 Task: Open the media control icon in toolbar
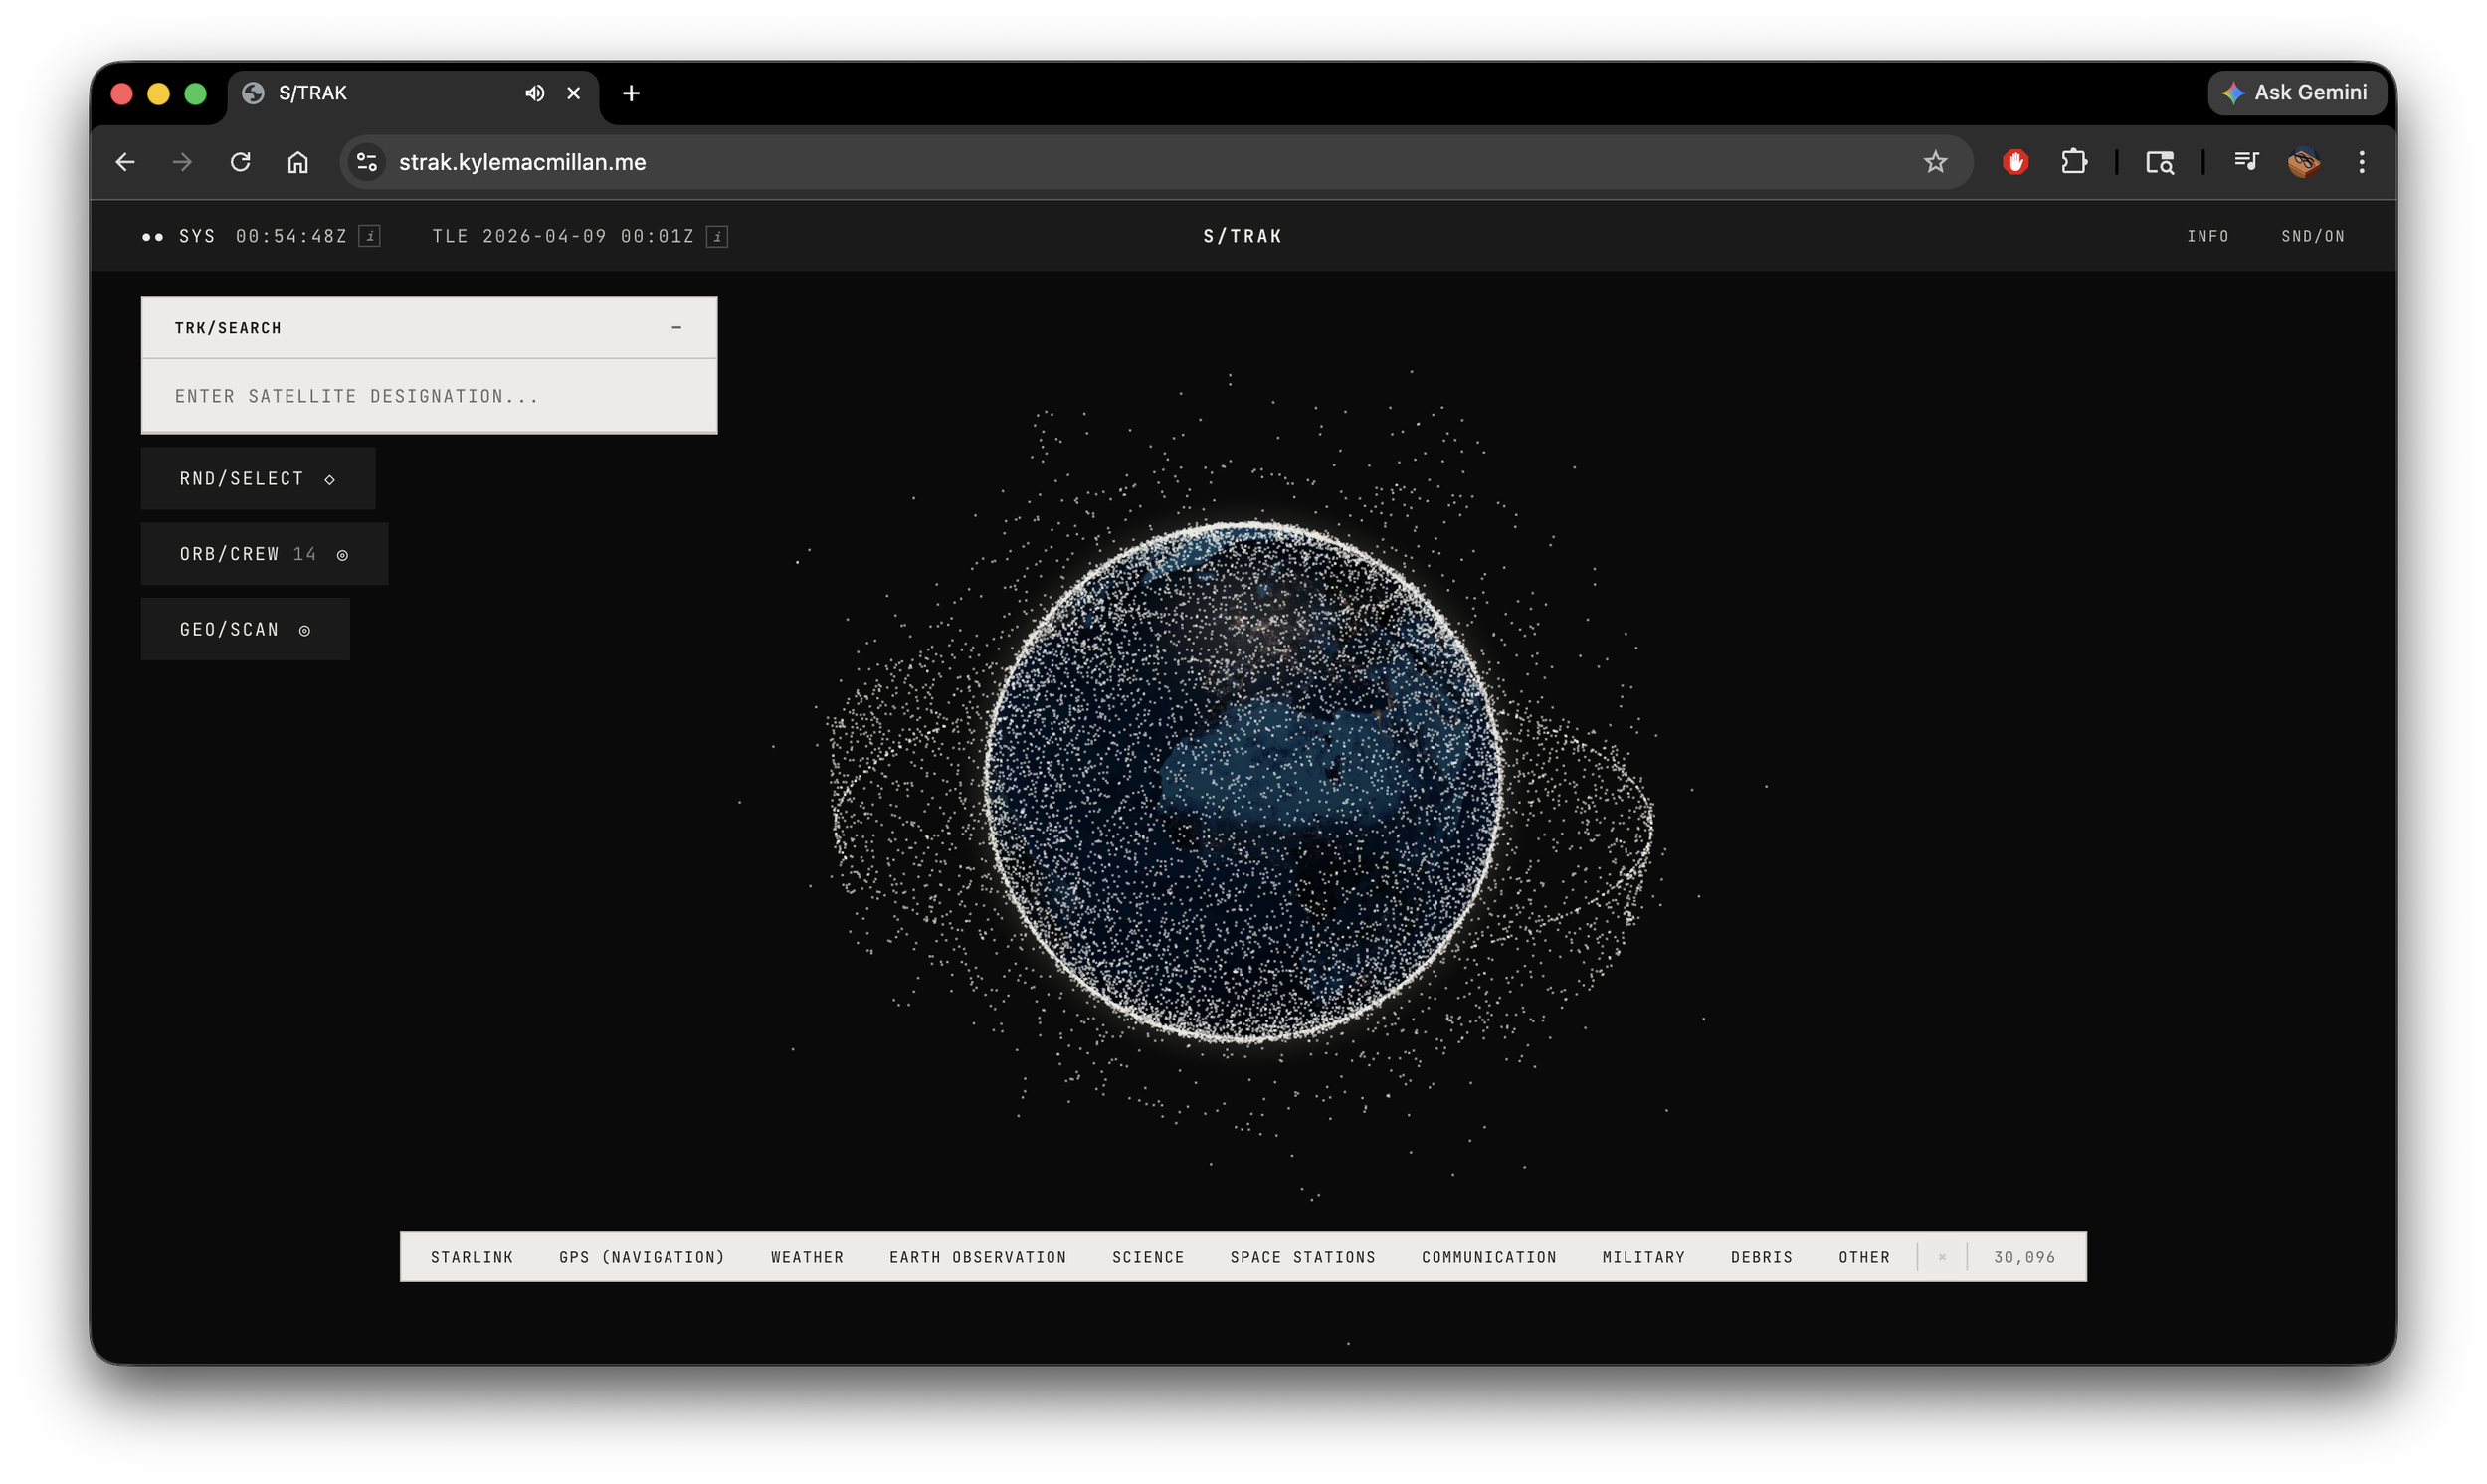point(2246,162)
